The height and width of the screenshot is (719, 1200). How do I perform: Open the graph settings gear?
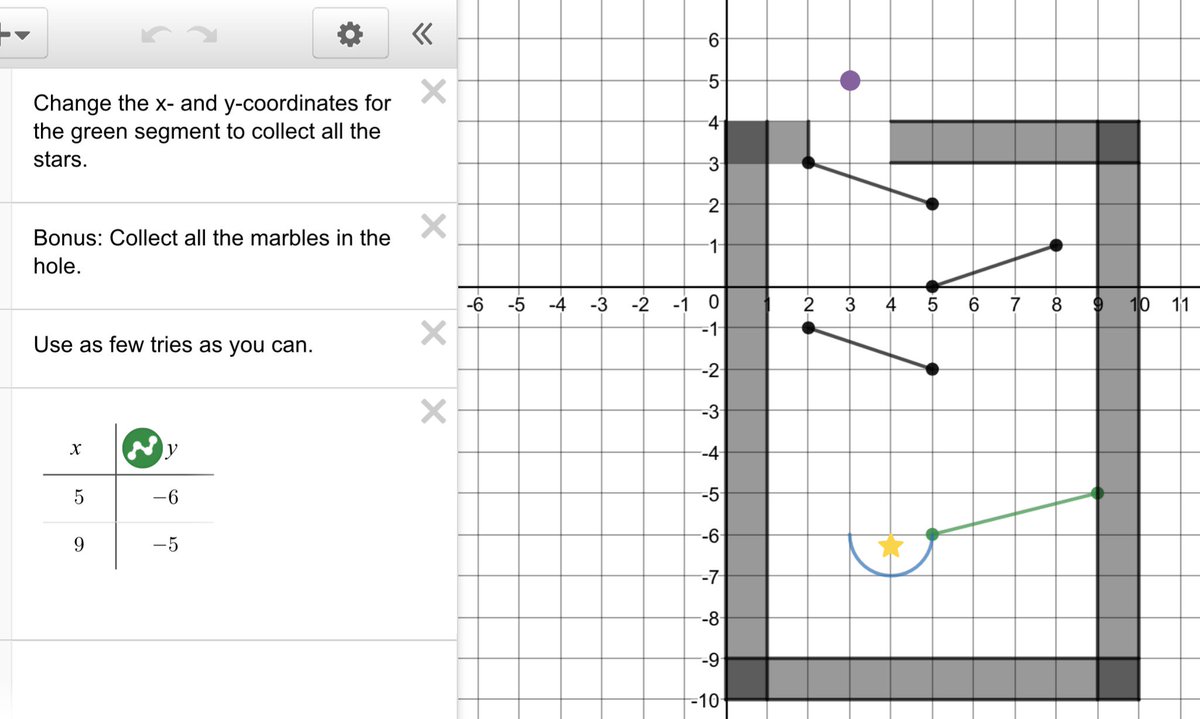tap(349, 36)
